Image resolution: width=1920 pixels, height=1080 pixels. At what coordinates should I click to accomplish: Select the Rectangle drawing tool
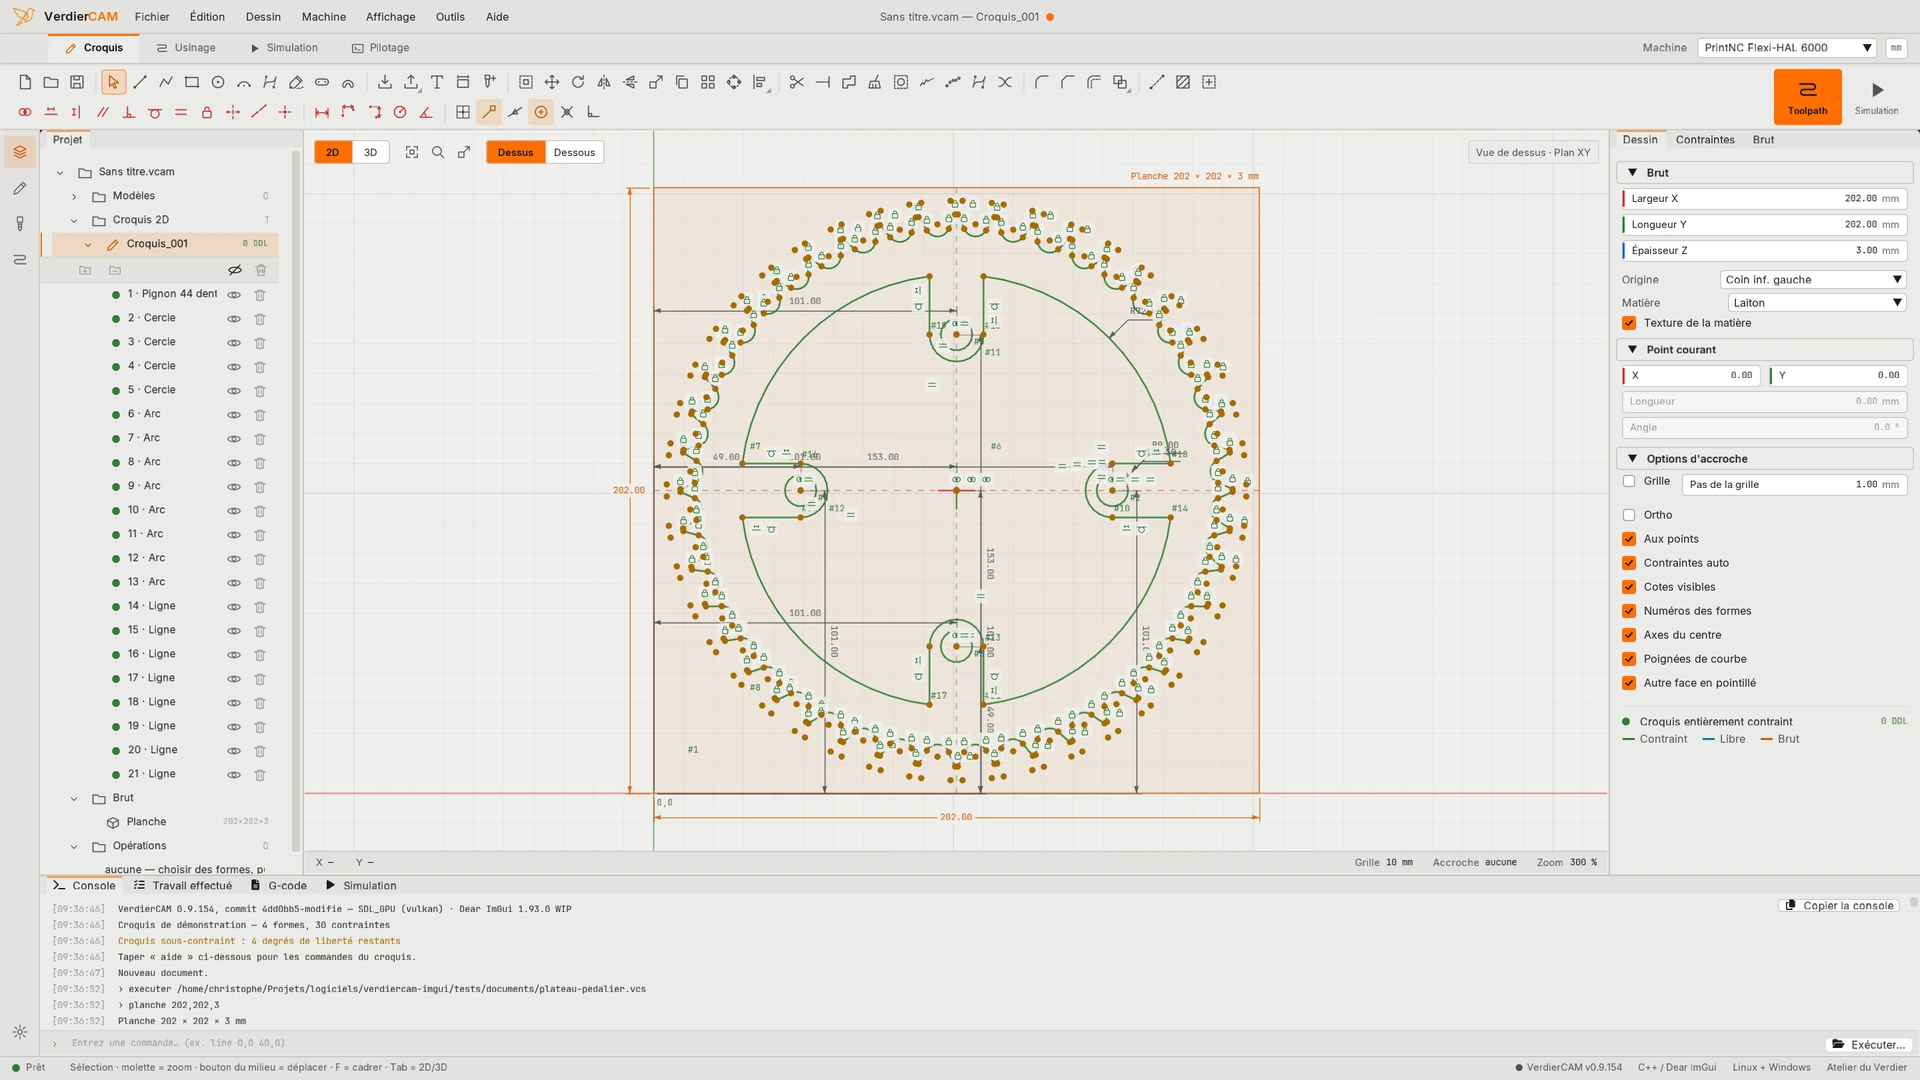pyautogui.click(x=192, y=83)
